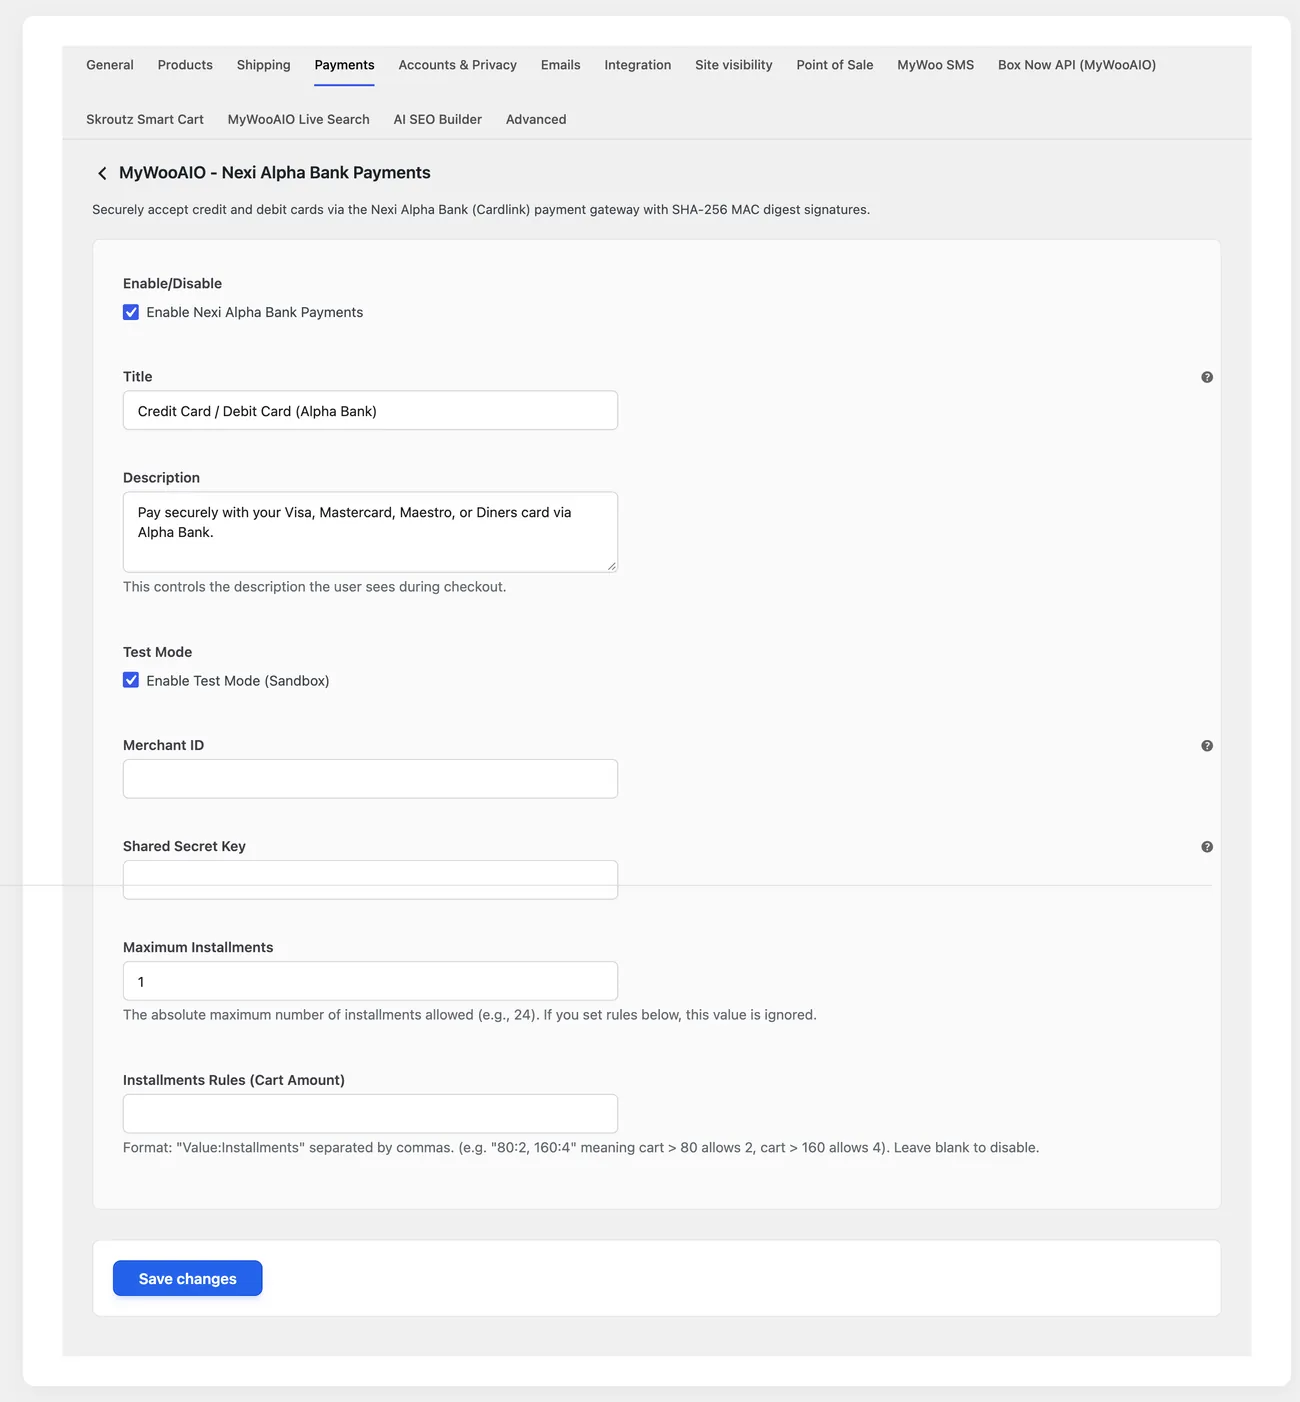
Task: Switch to the Shipping tab
Action: pyautogui.click(x=264, y=65)
